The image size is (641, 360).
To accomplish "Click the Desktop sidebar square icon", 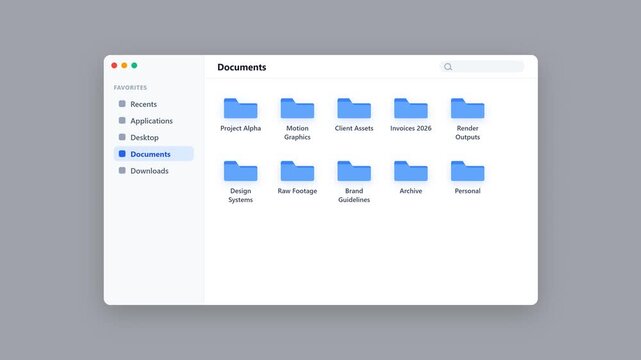I will [x=122, y=137].
